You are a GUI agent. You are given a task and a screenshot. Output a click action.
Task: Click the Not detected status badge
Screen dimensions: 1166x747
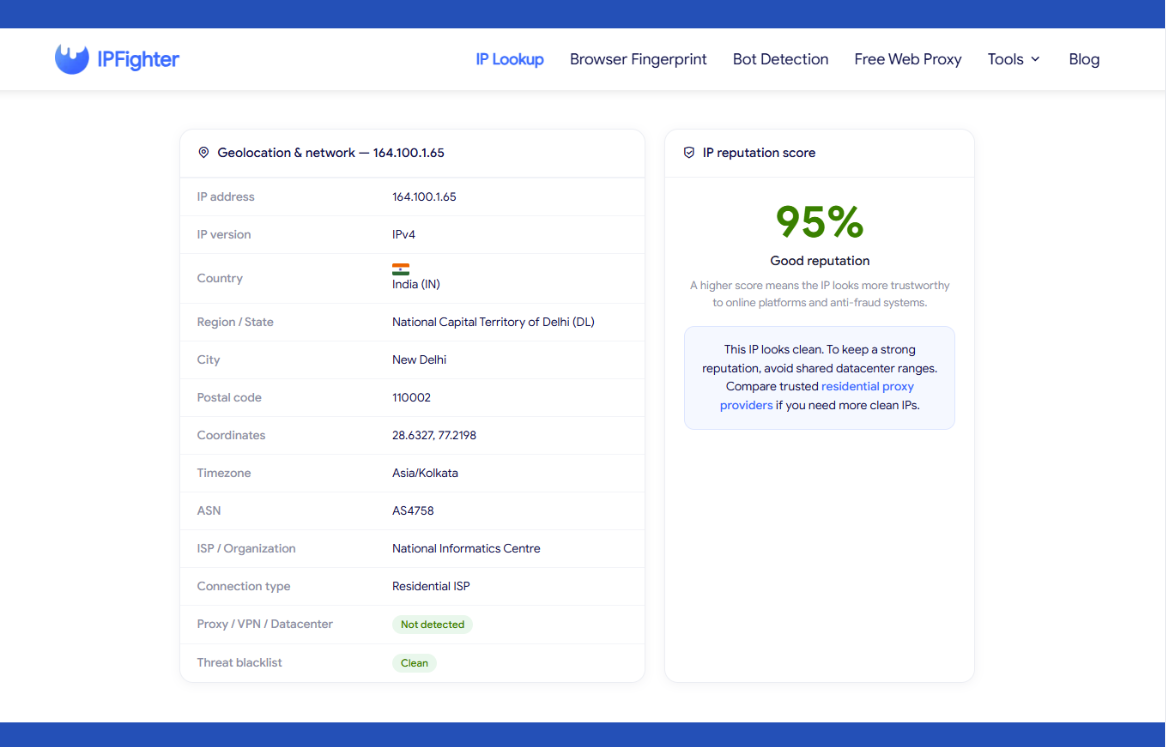432,624
